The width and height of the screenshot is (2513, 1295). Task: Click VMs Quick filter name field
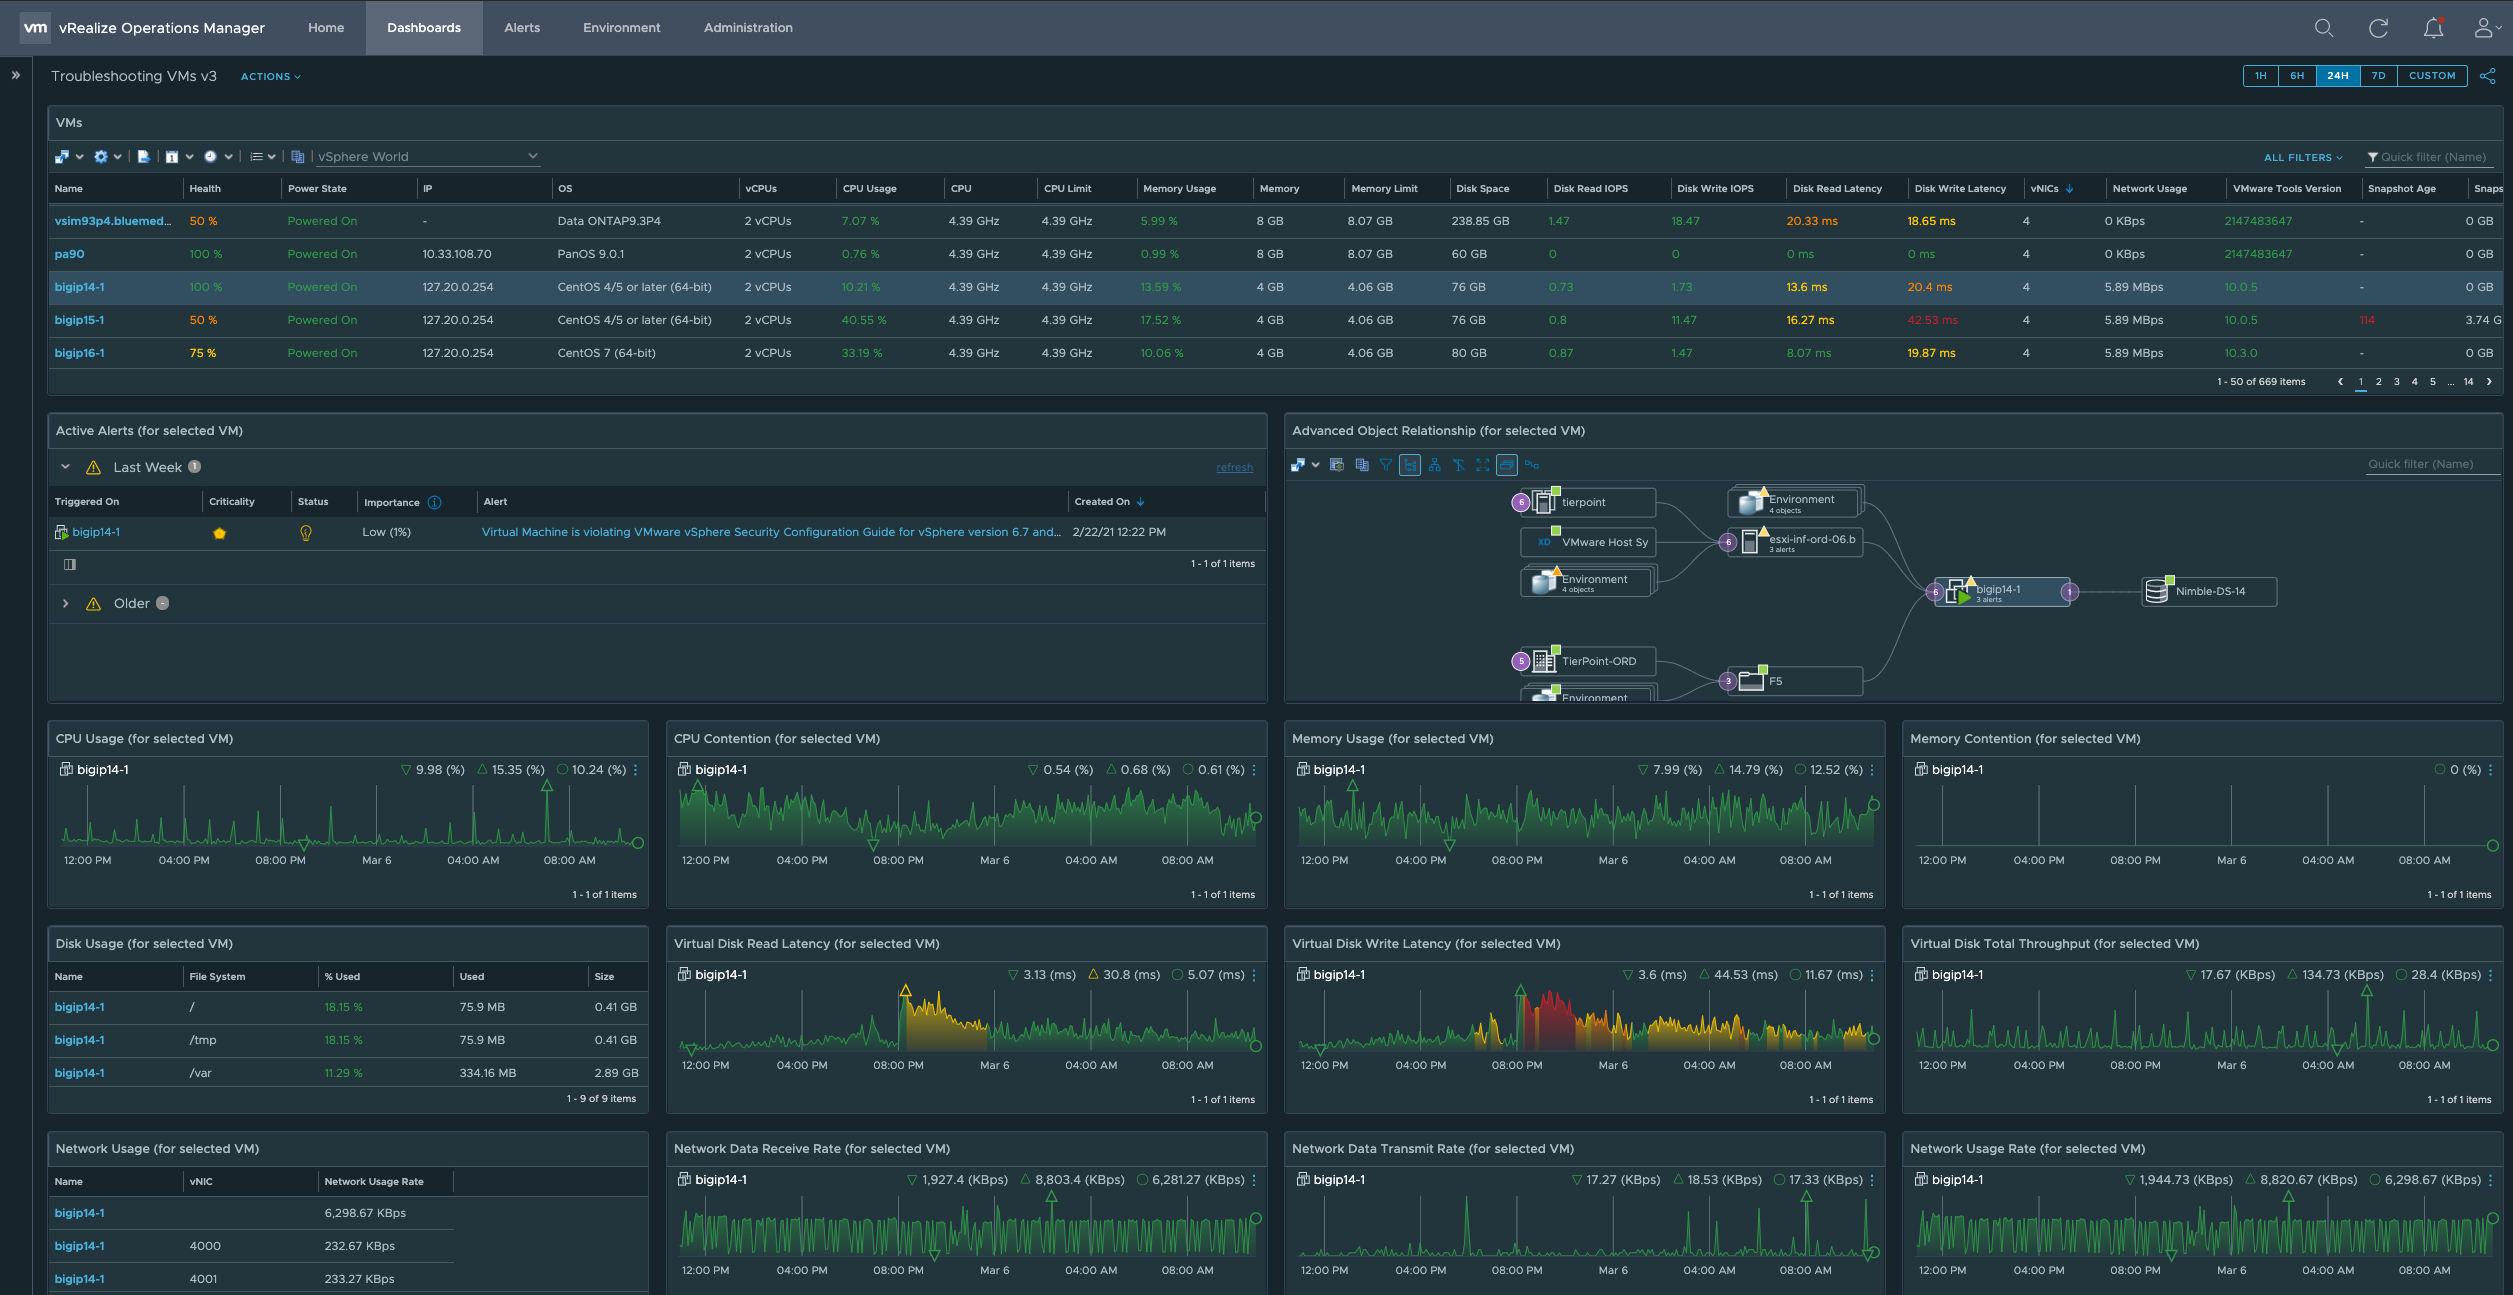click(2433, 157)
